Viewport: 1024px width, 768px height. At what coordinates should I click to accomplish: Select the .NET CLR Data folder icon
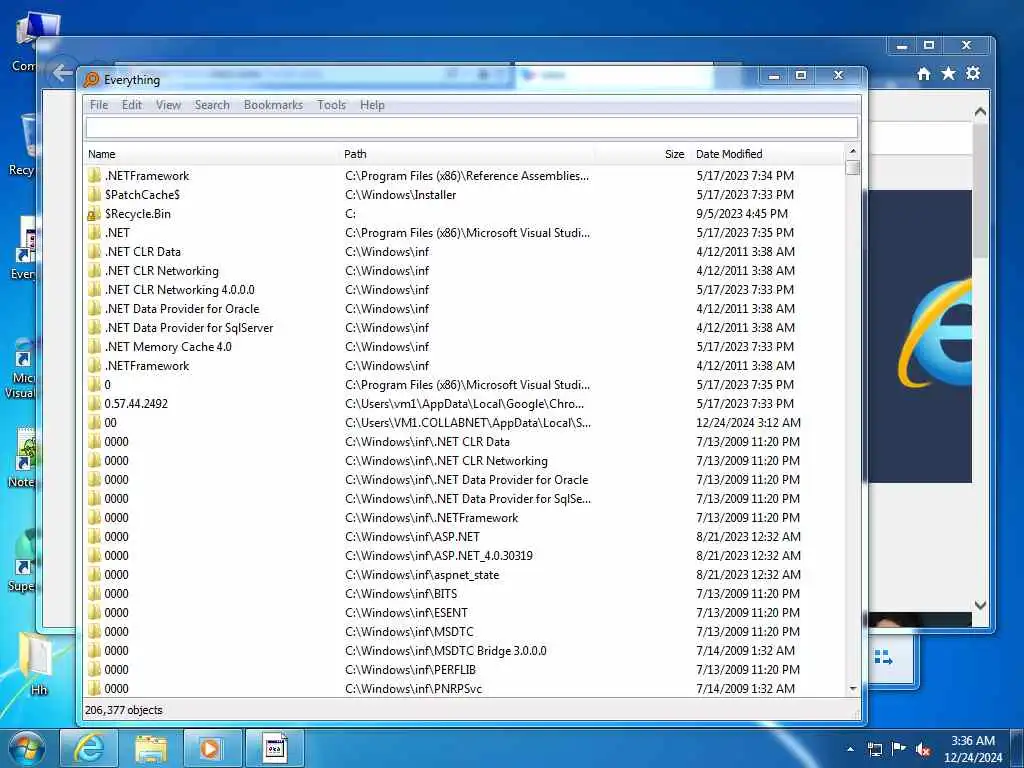tap(94, 252)
